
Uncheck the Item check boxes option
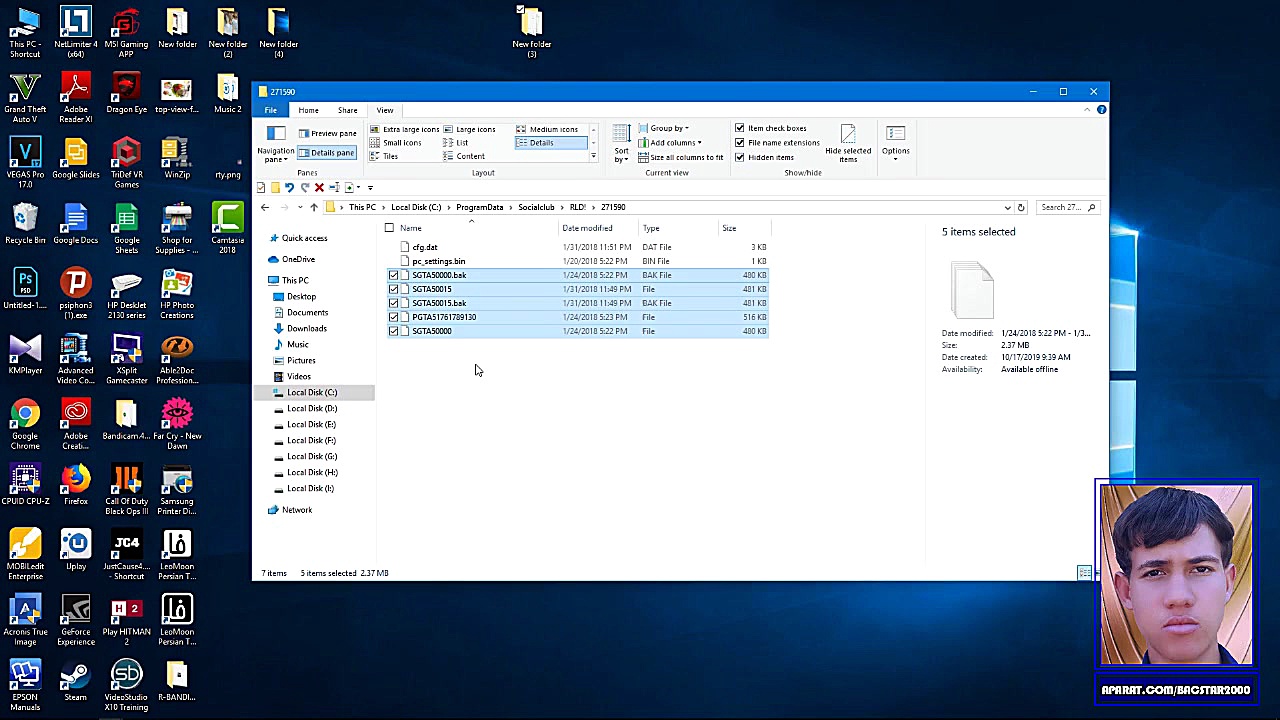pos(740,128)
